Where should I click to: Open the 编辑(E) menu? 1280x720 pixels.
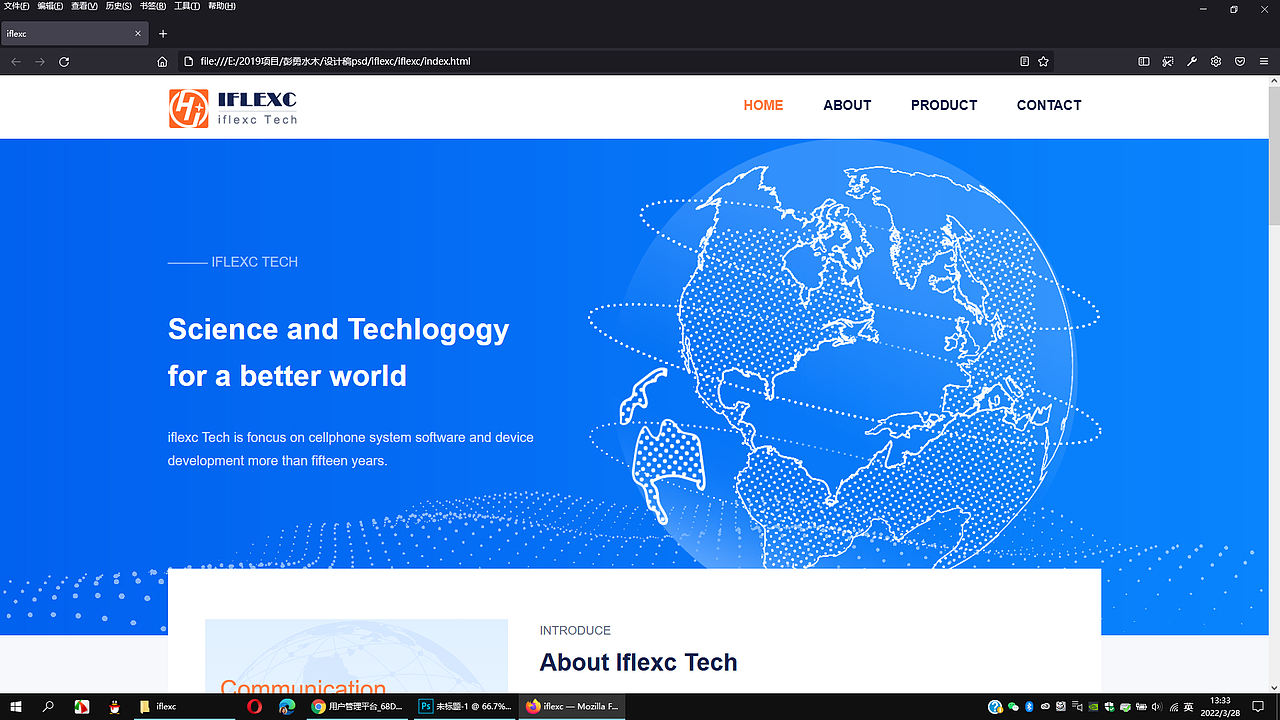pos(50,6)
